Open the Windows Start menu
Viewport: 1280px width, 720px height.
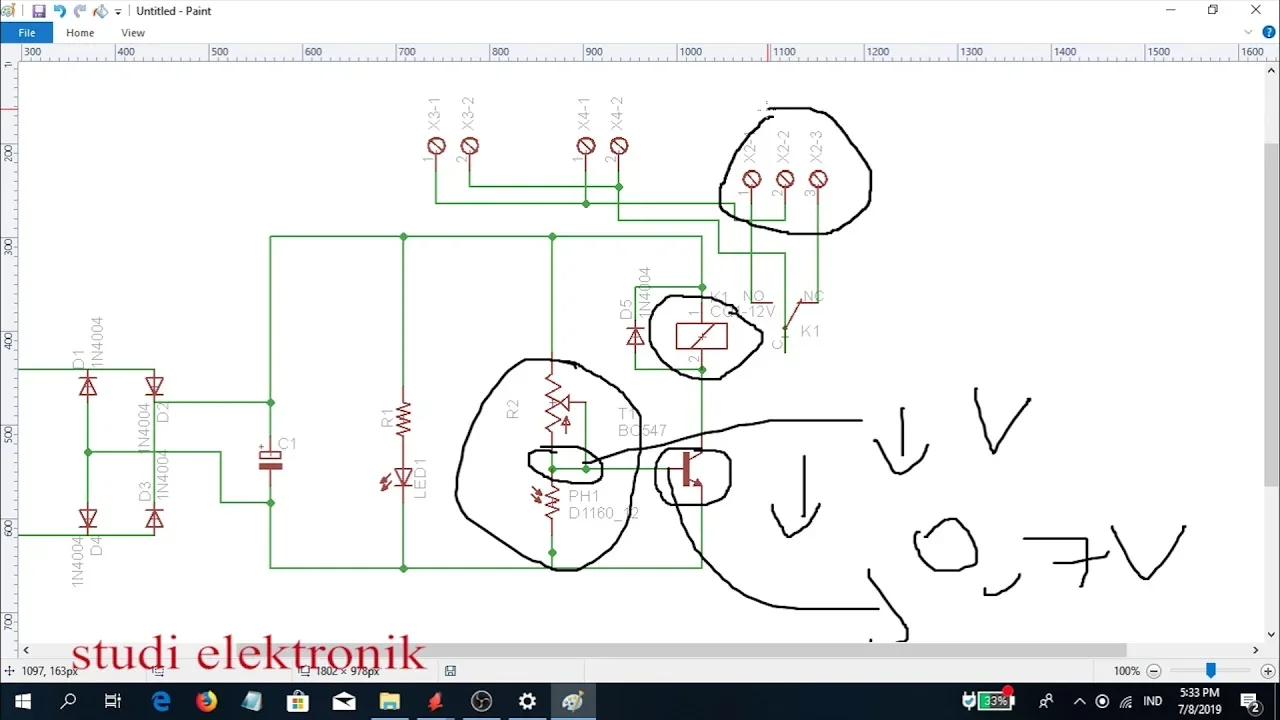tap(22, 701)
